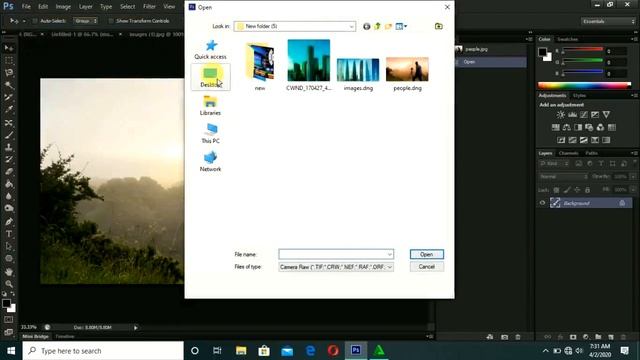Switch to the Swatches tab
The width and height of the screenshot is (640, 360).
tap(567, 39)
